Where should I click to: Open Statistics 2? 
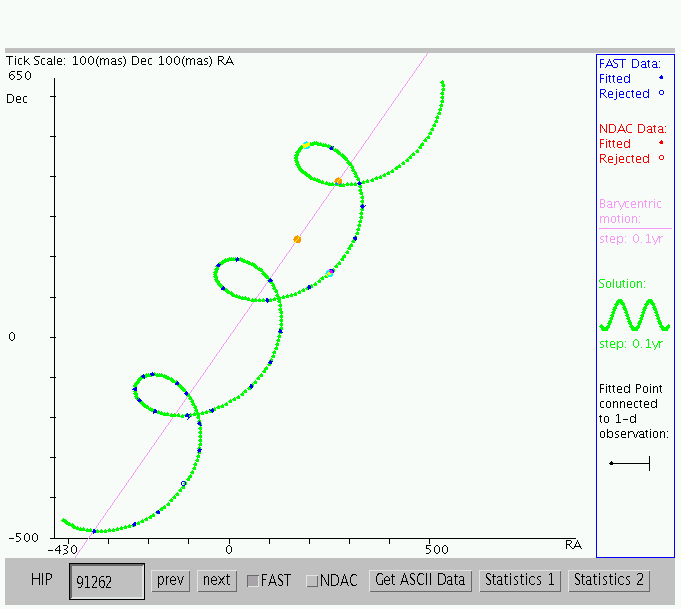(x=609, y=580)
